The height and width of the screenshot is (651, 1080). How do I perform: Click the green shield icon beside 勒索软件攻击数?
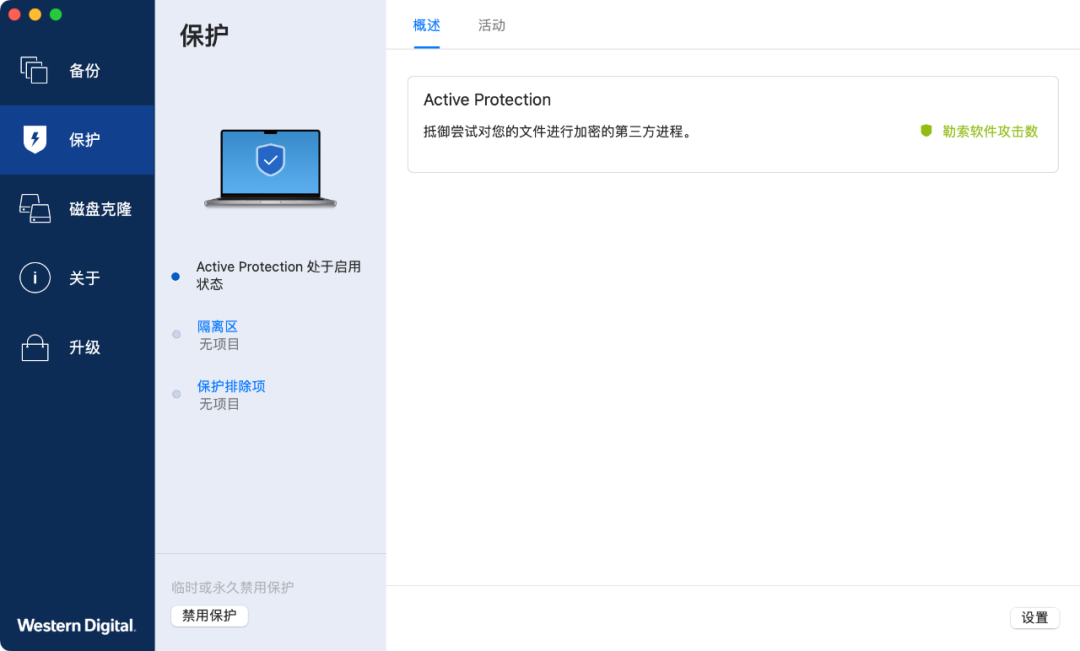[926, 131]
